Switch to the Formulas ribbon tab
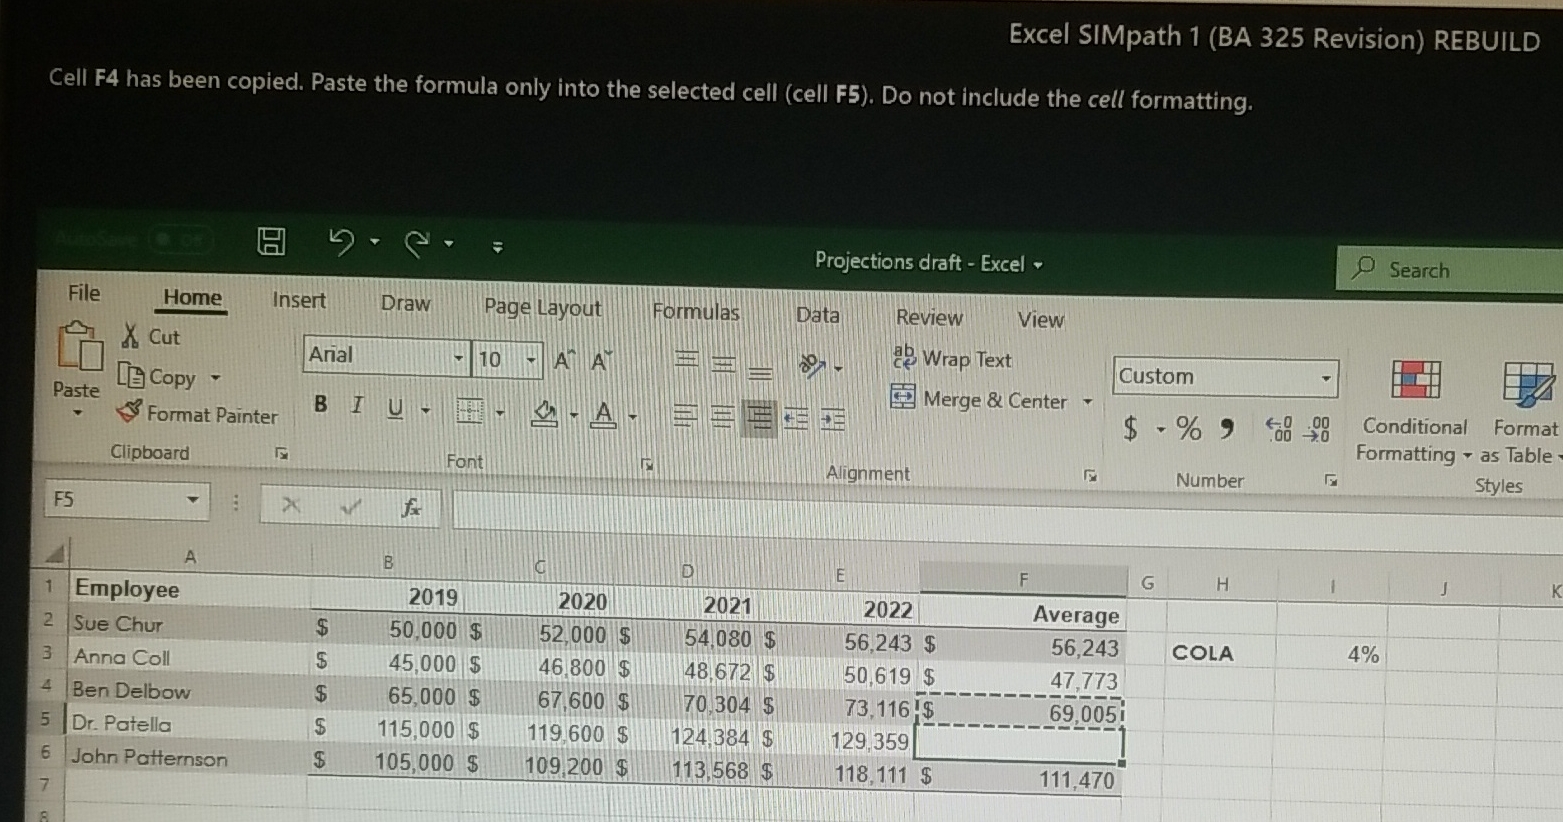Viewport: 1563px width, 822px height. point(696,312)
